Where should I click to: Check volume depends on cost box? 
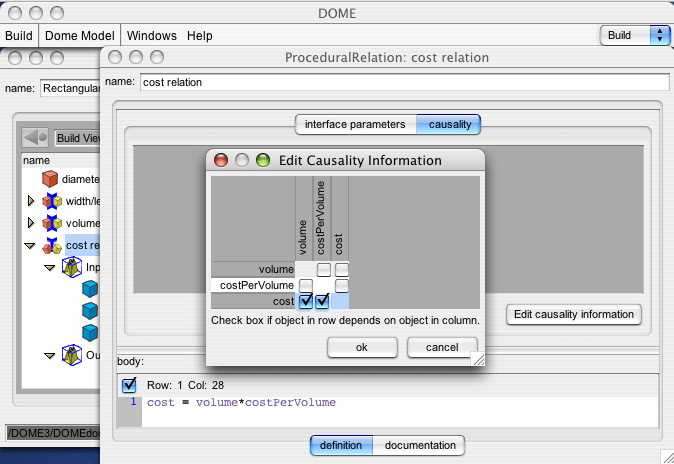[341, 270]
